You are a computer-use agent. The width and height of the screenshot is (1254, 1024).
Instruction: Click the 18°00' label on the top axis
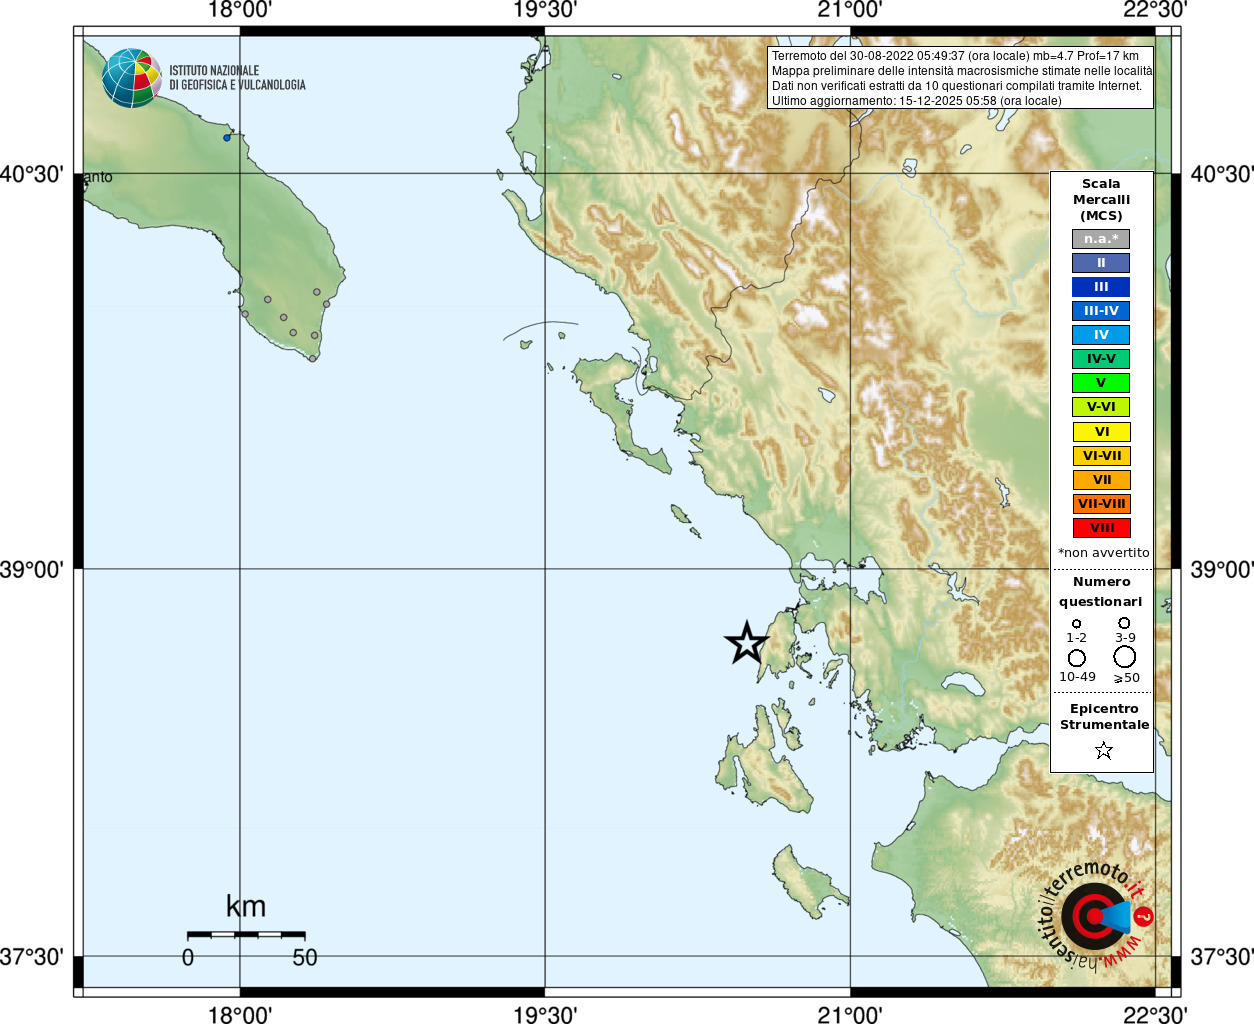pyautogui.click(x=240, y=10)
